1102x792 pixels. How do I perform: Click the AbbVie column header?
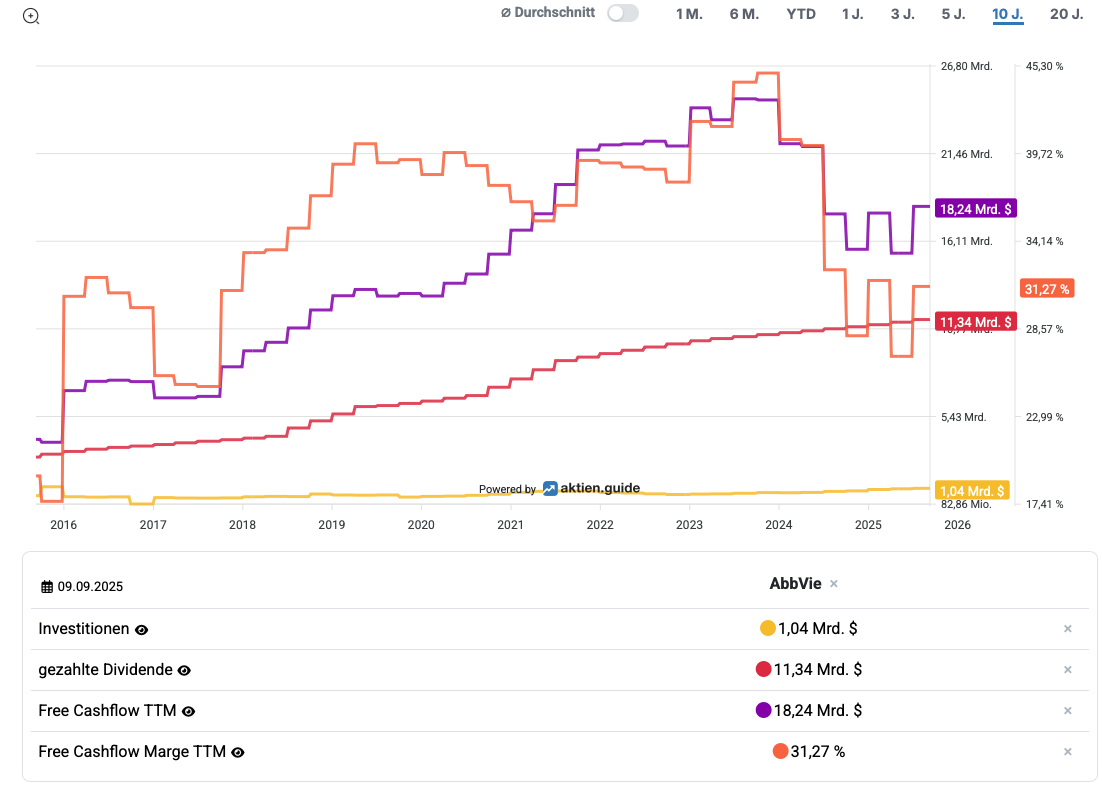(x=795, y=583)
